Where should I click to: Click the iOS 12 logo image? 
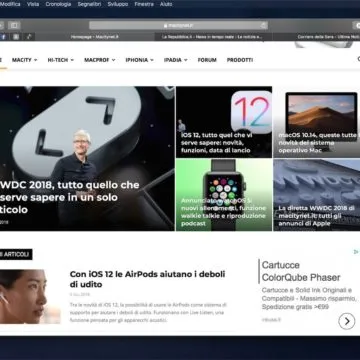click(x=251, y=112)
